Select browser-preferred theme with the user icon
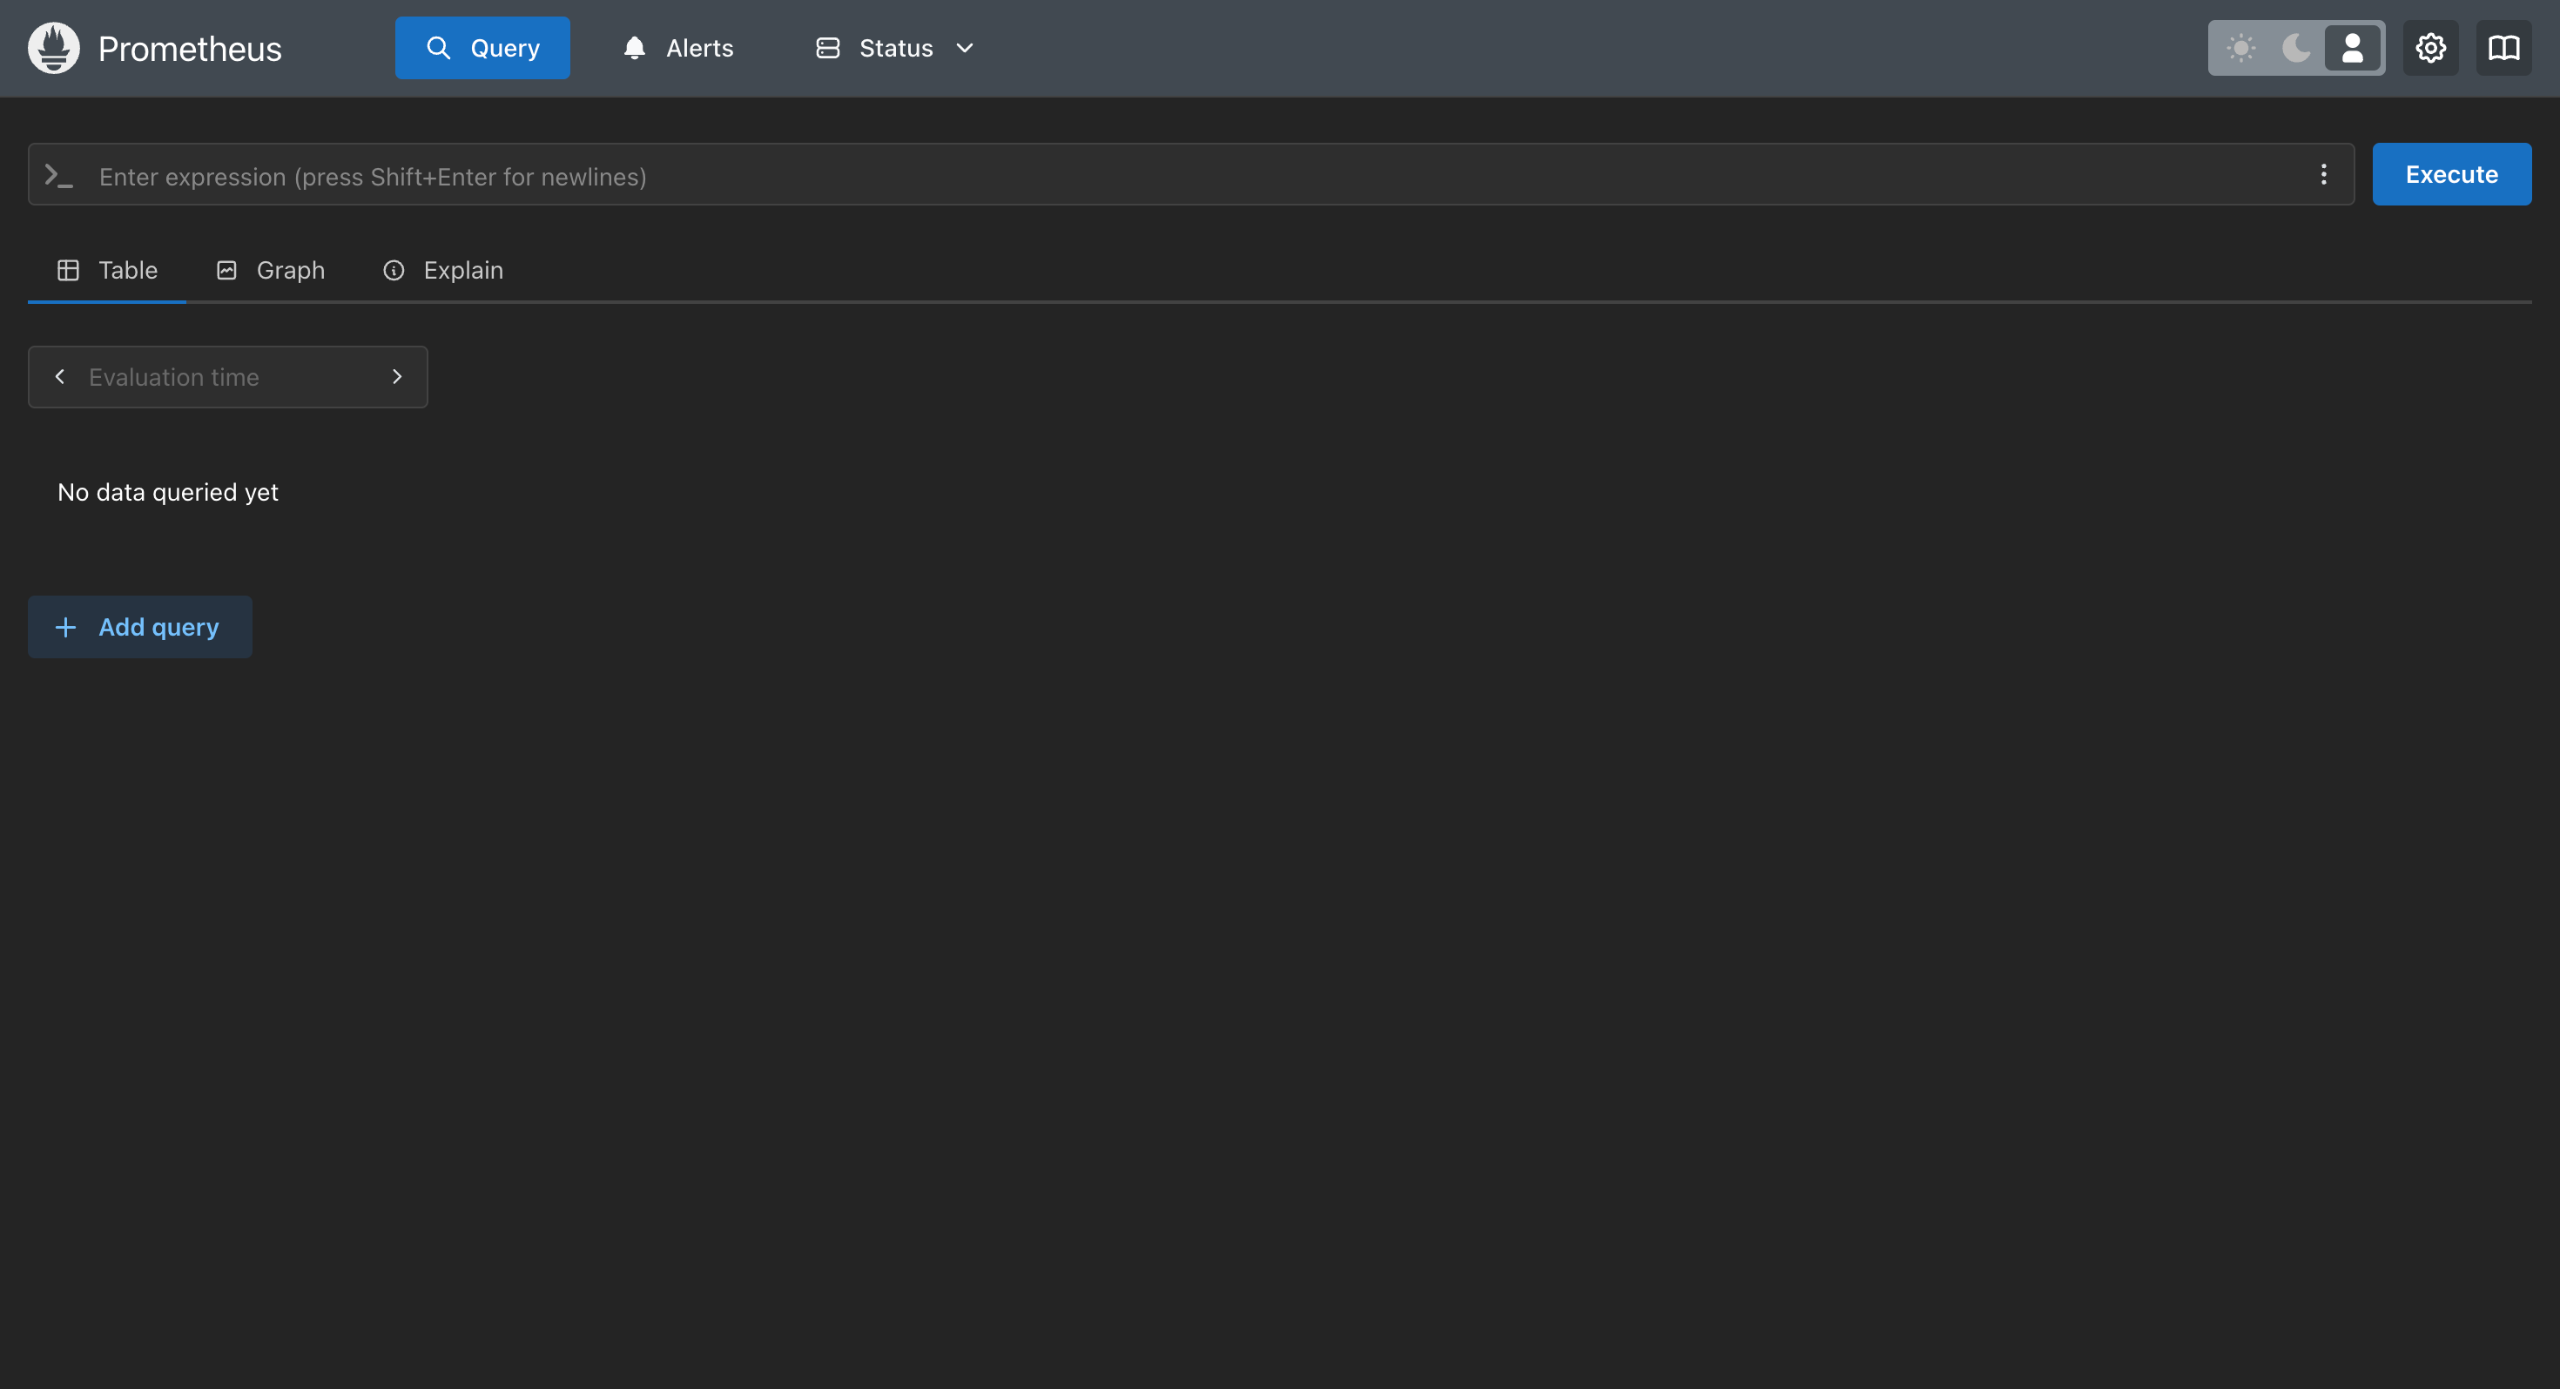2560x1389 pixels. [2352, 48]
